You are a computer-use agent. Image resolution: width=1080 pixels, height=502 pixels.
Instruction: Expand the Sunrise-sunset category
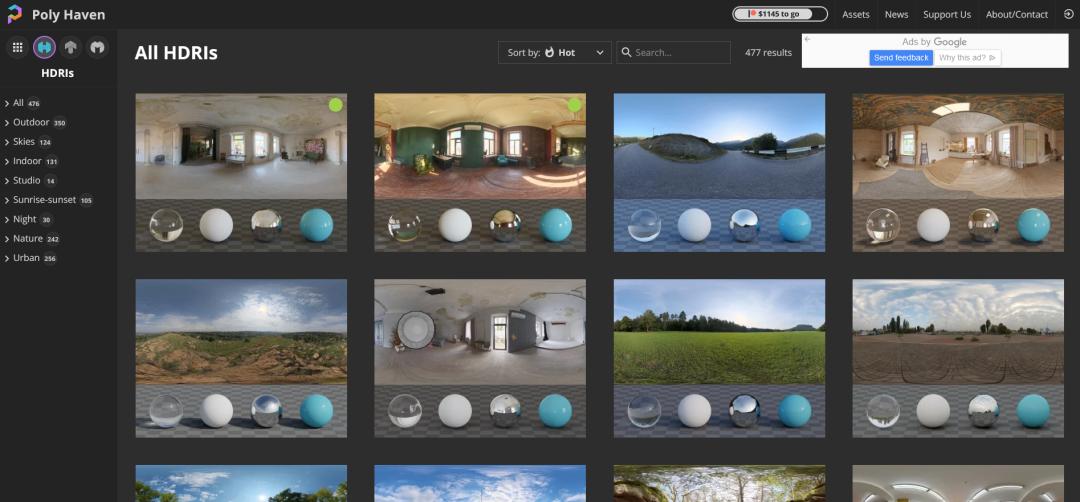tap(45, 200)
